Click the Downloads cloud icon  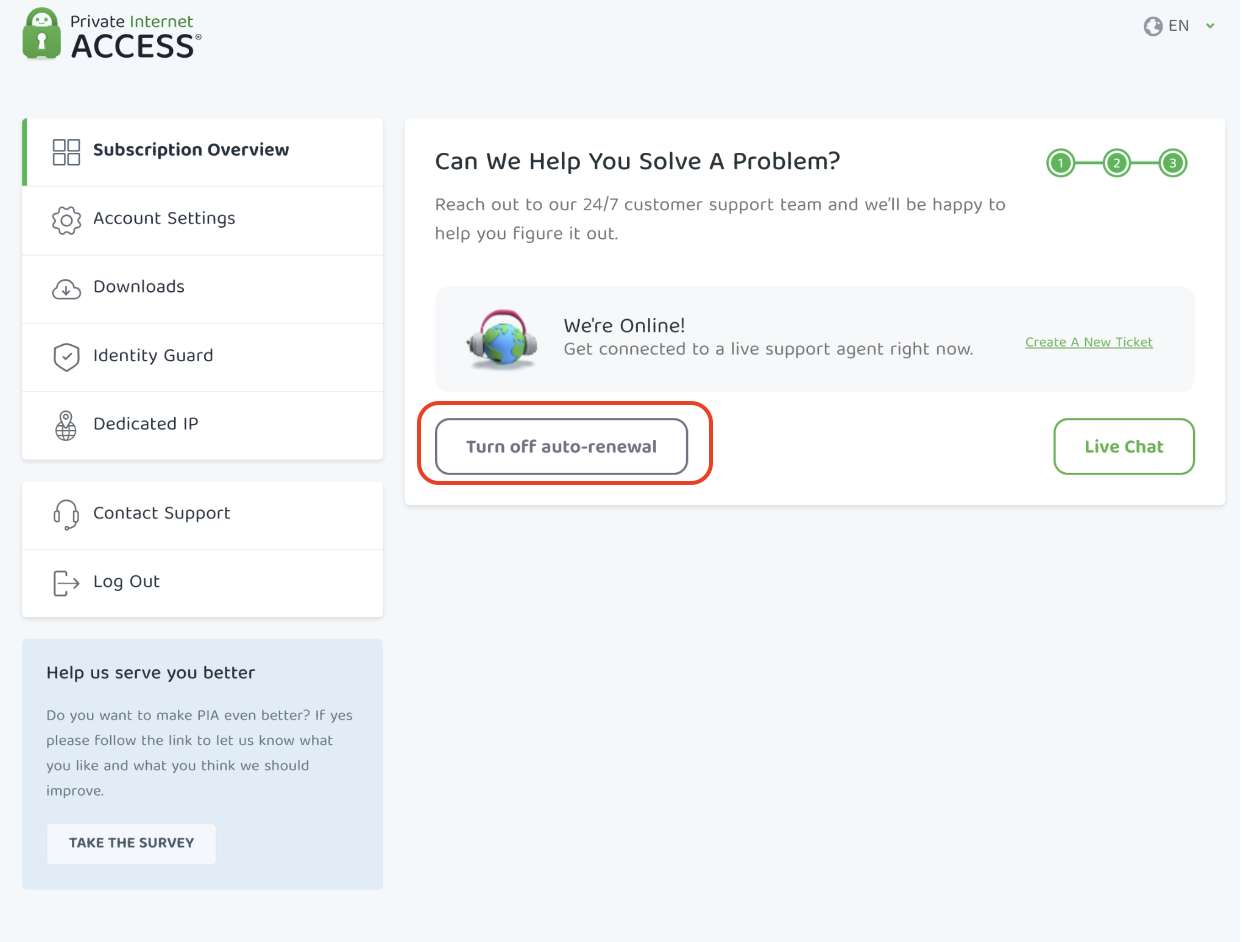pyautogui.click(x=66, y=289)
